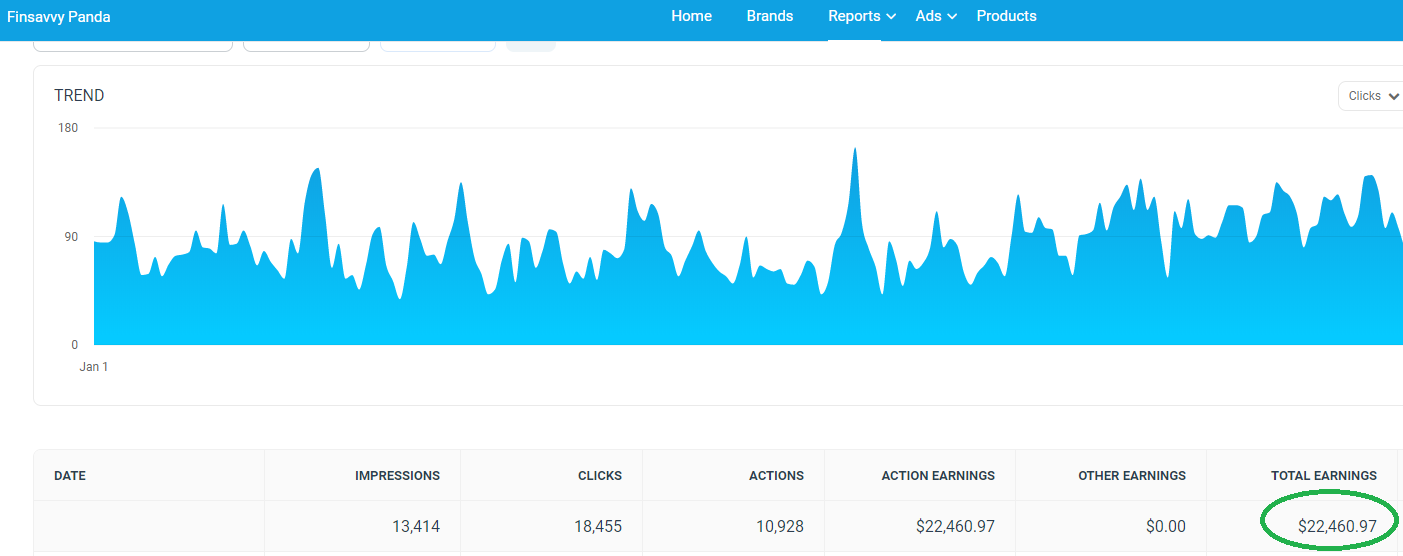Sort by the TOTAL EARNINGS column header
Screen dimensions: 1403x556
click(x=1323, y=476)
